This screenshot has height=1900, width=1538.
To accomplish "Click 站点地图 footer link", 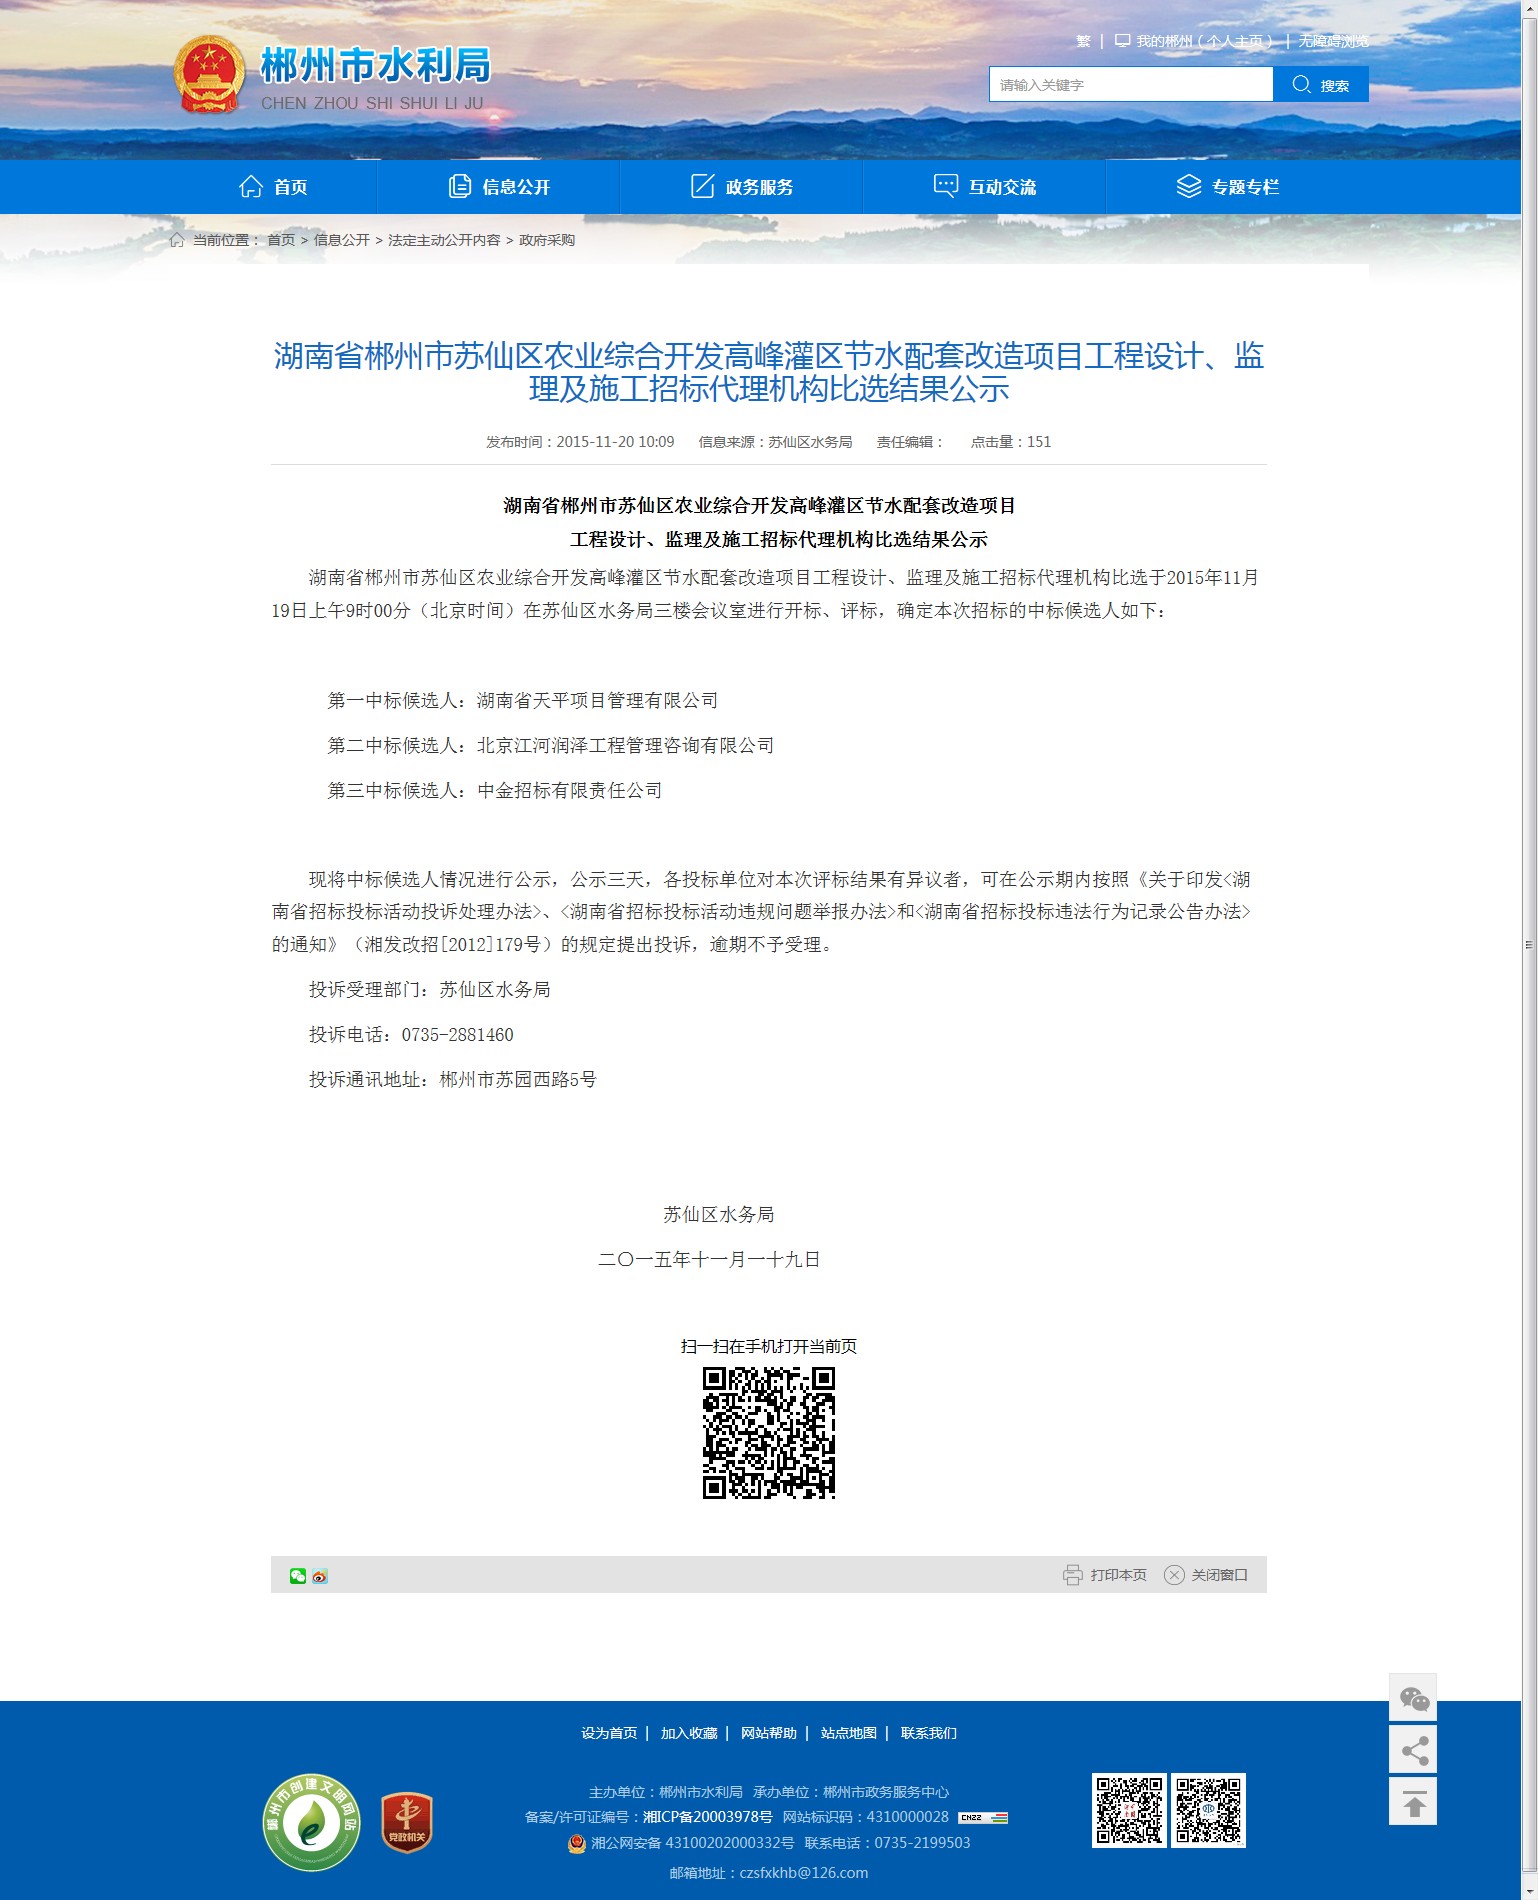I will pyautogui.click(x=848, y=1733).
